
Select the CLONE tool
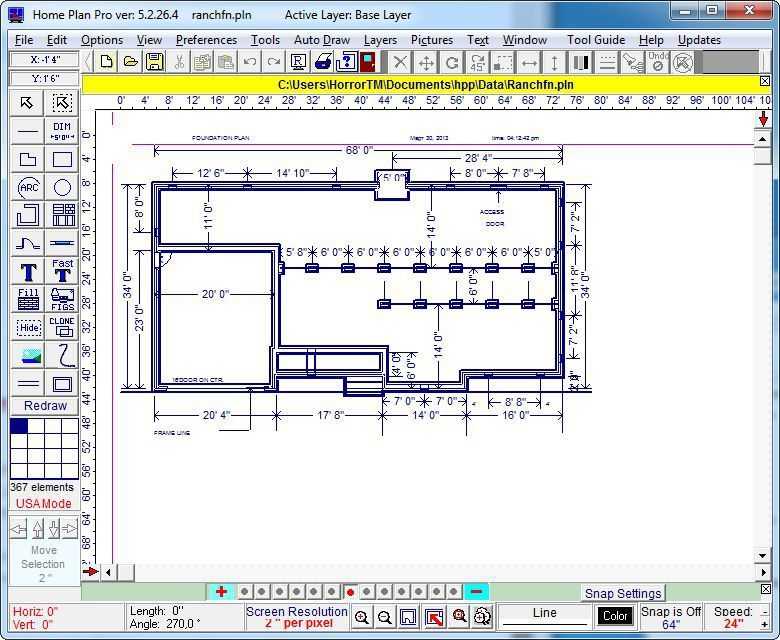[62, 327]
